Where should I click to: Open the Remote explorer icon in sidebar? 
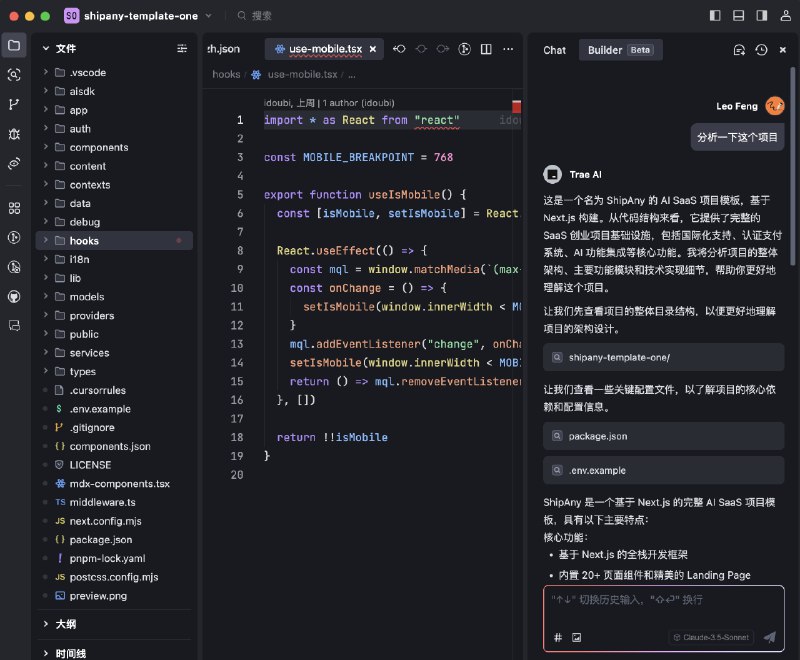(14, 164)
